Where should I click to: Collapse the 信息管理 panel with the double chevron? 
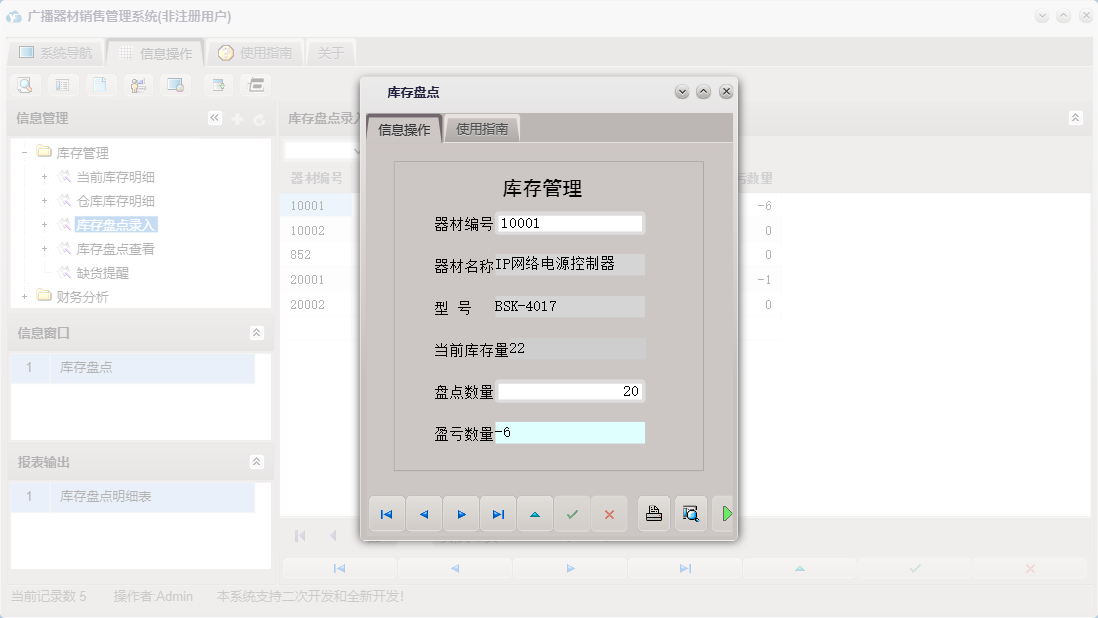(x=214, y=117)
